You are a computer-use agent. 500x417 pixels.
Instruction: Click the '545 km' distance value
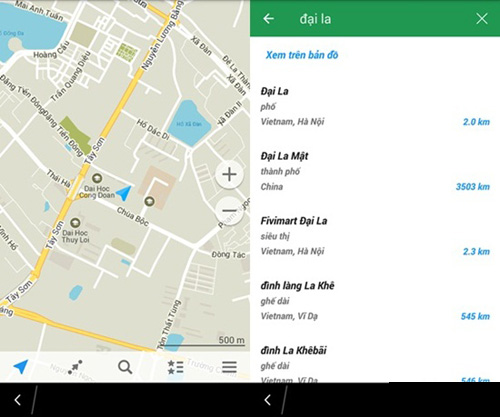pyautogui.click(x=475, y=316)
